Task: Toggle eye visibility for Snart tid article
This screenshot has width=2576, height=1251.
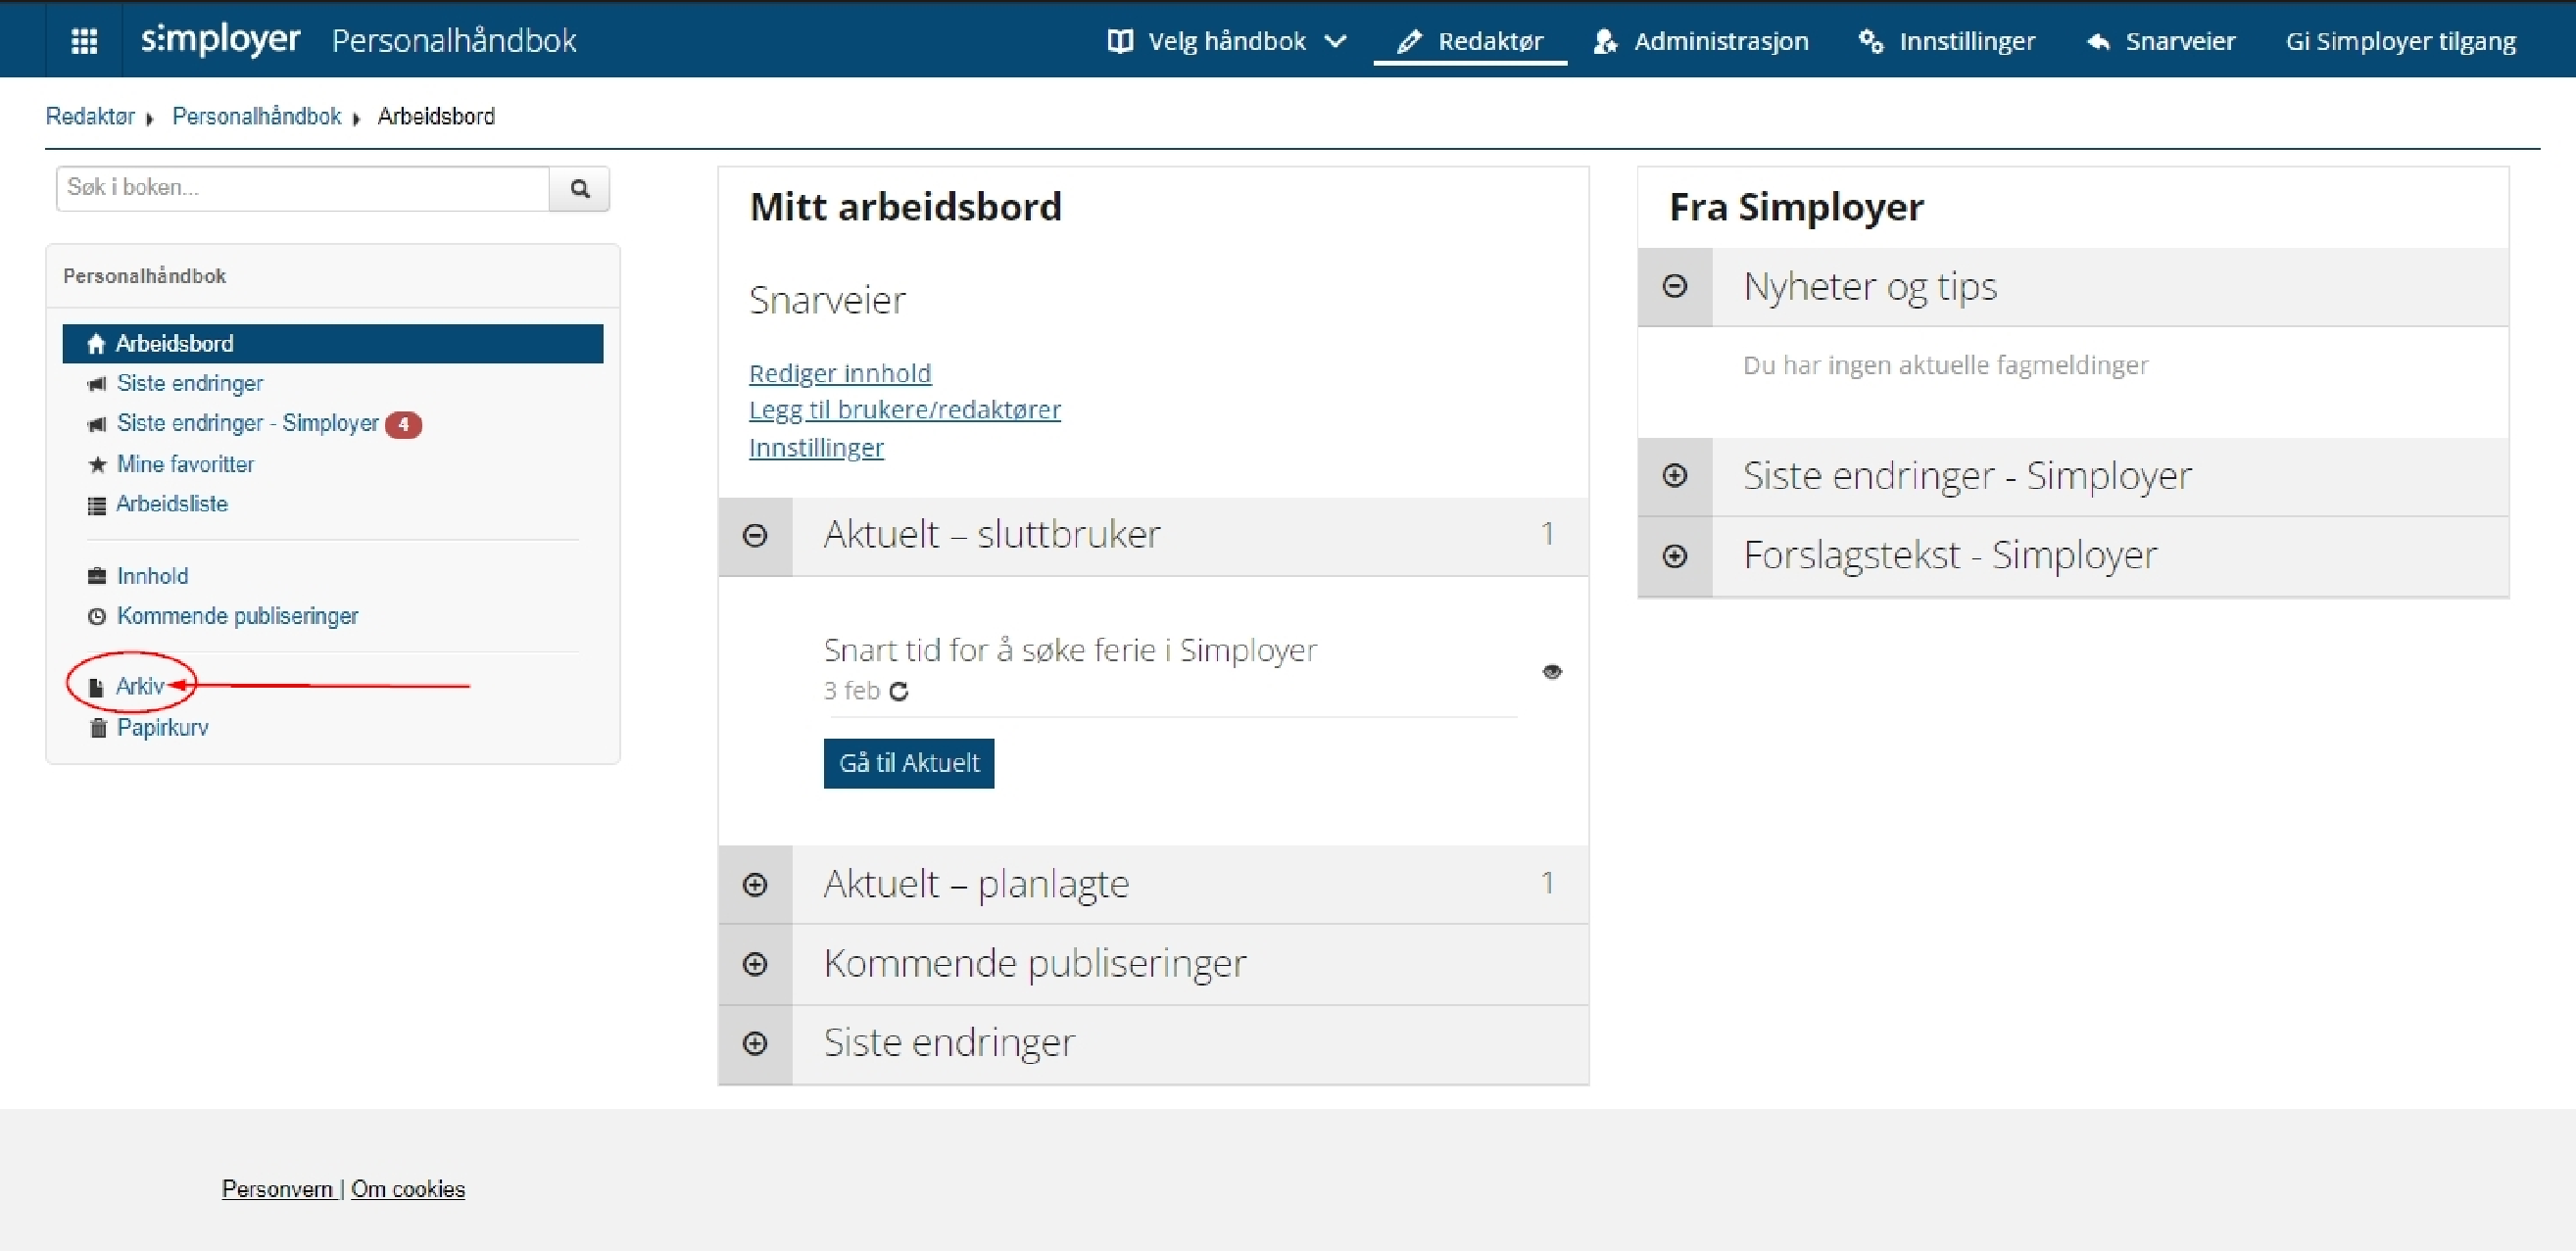Action: [1551, 672]
